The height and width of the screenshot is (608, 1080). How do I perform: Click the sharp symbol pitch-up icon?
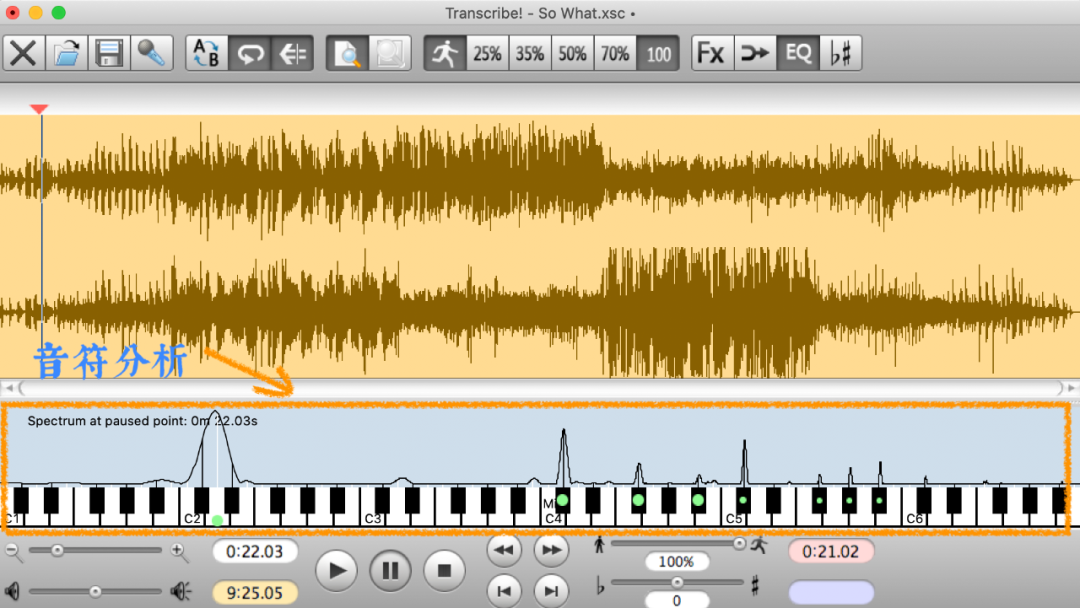click(x=755, y=586)
